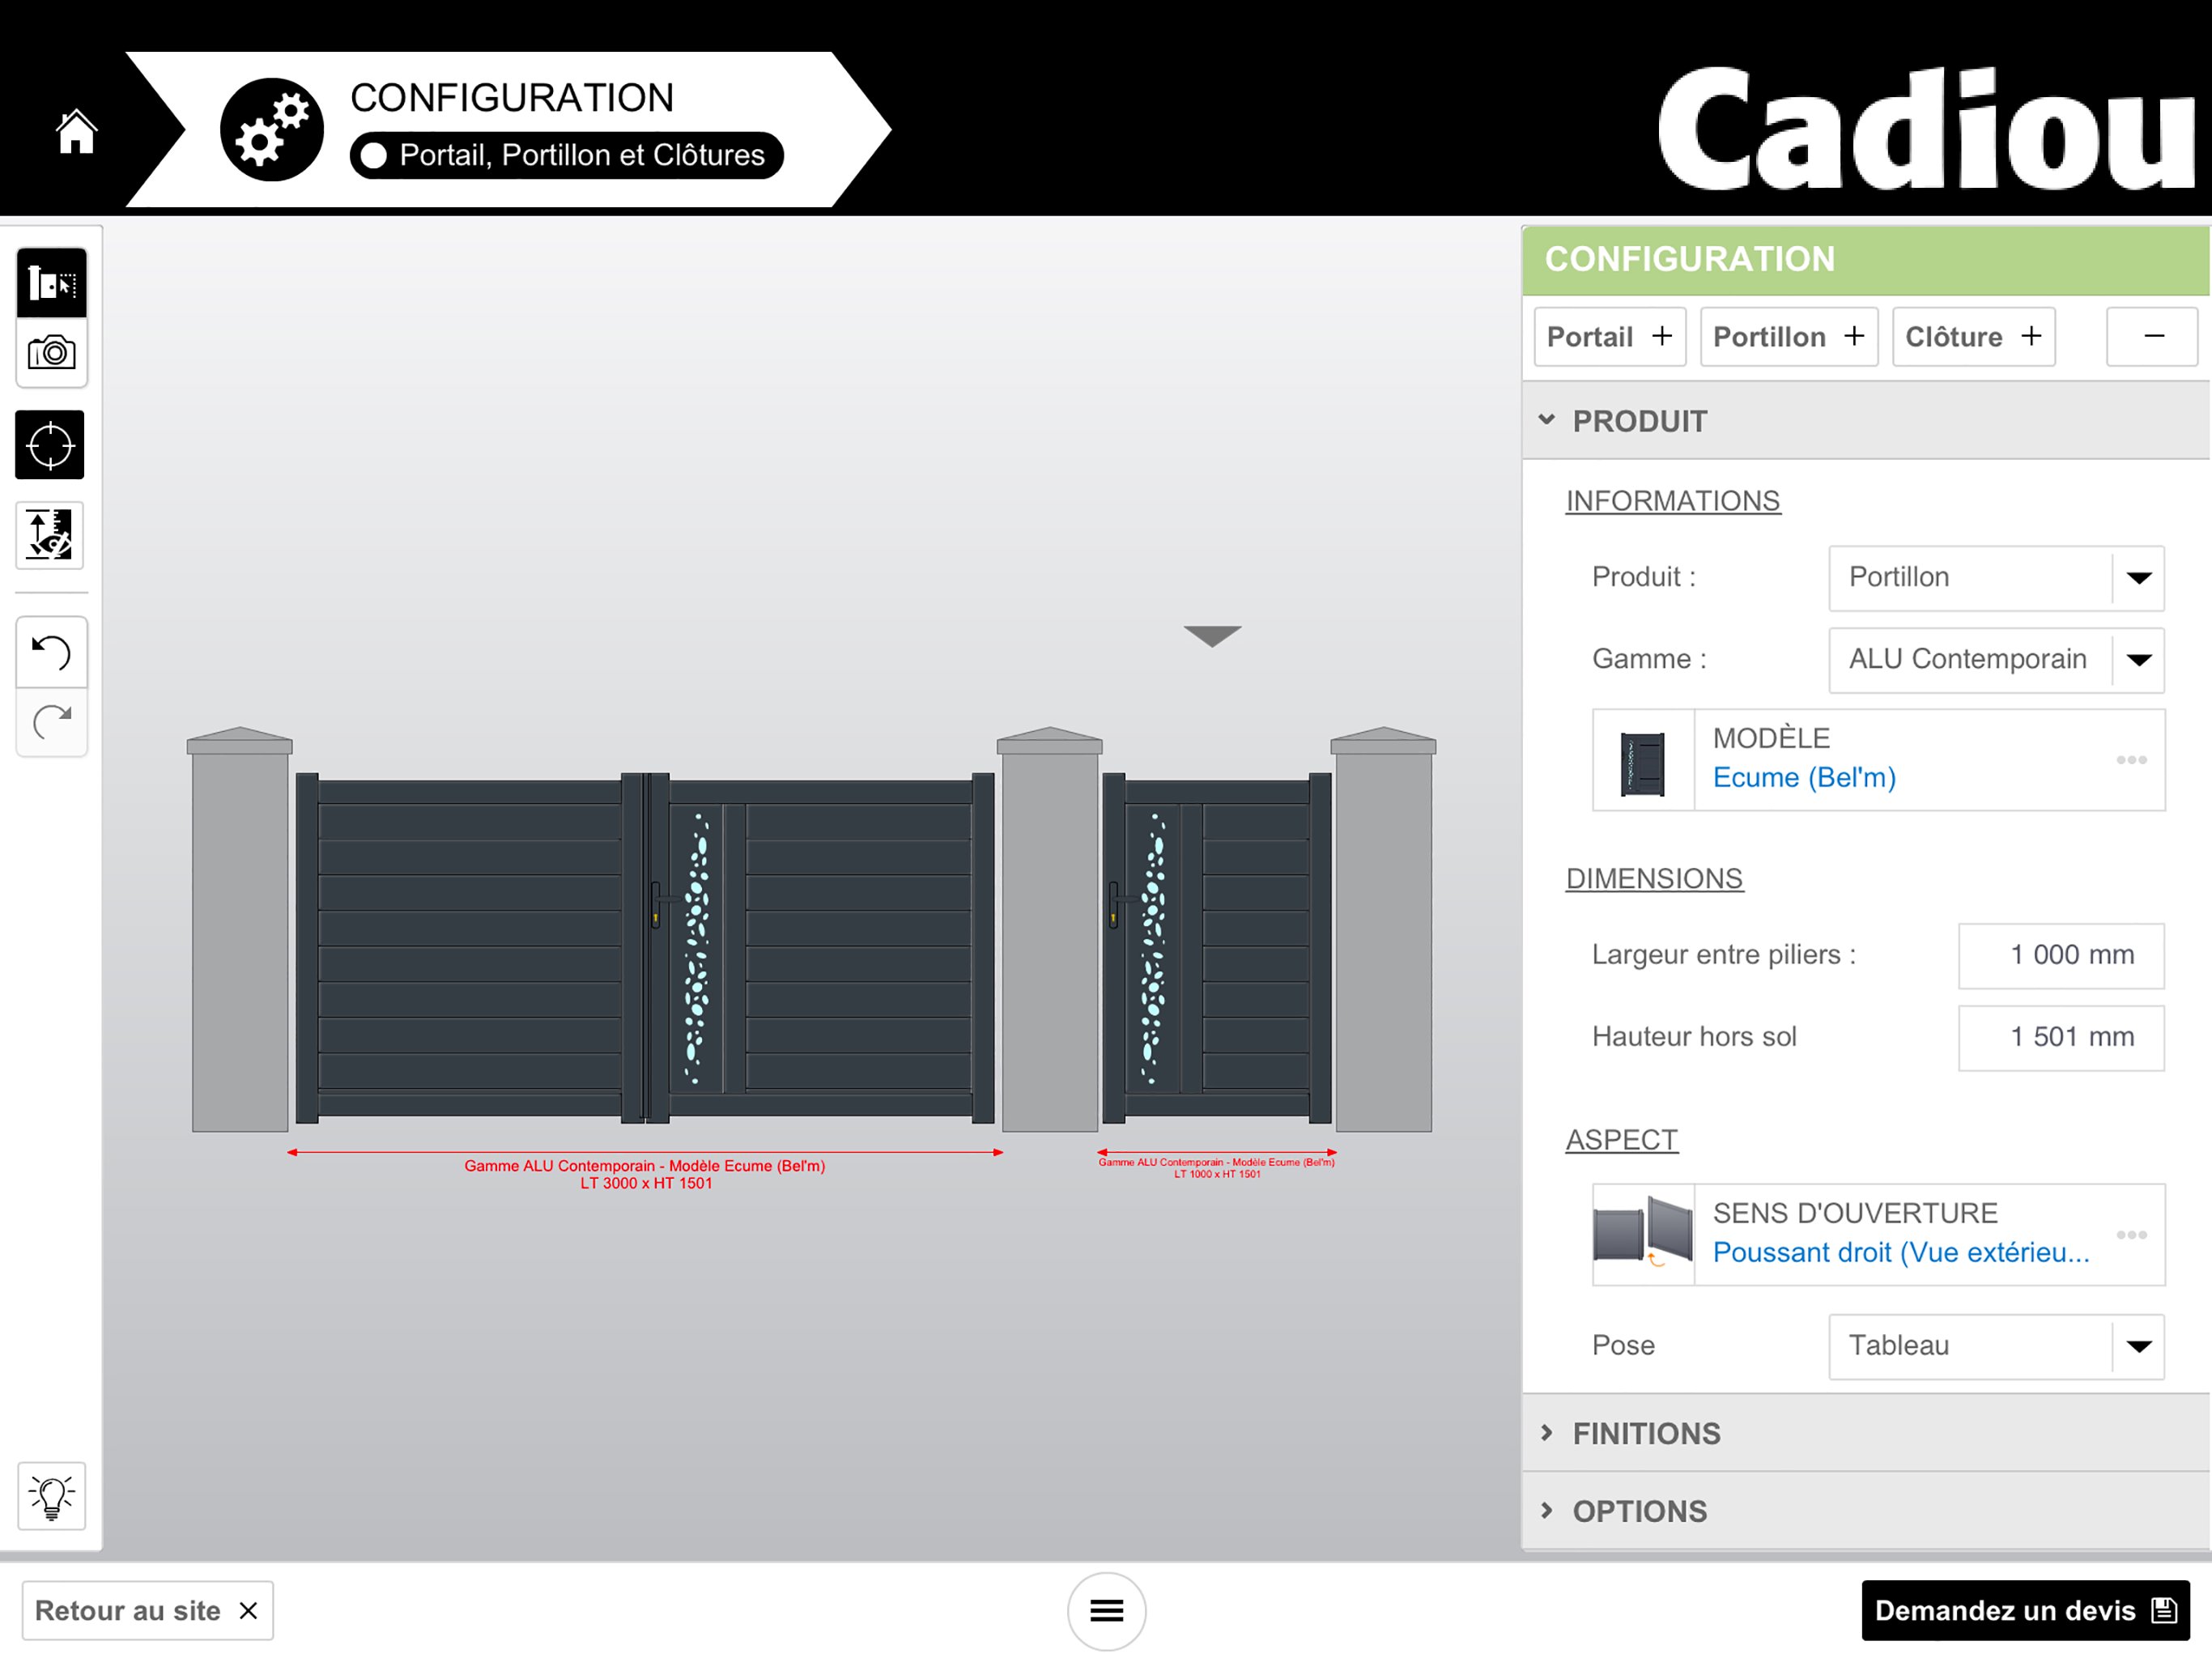Collapse the PRODUIT section

coord(1640,421)
